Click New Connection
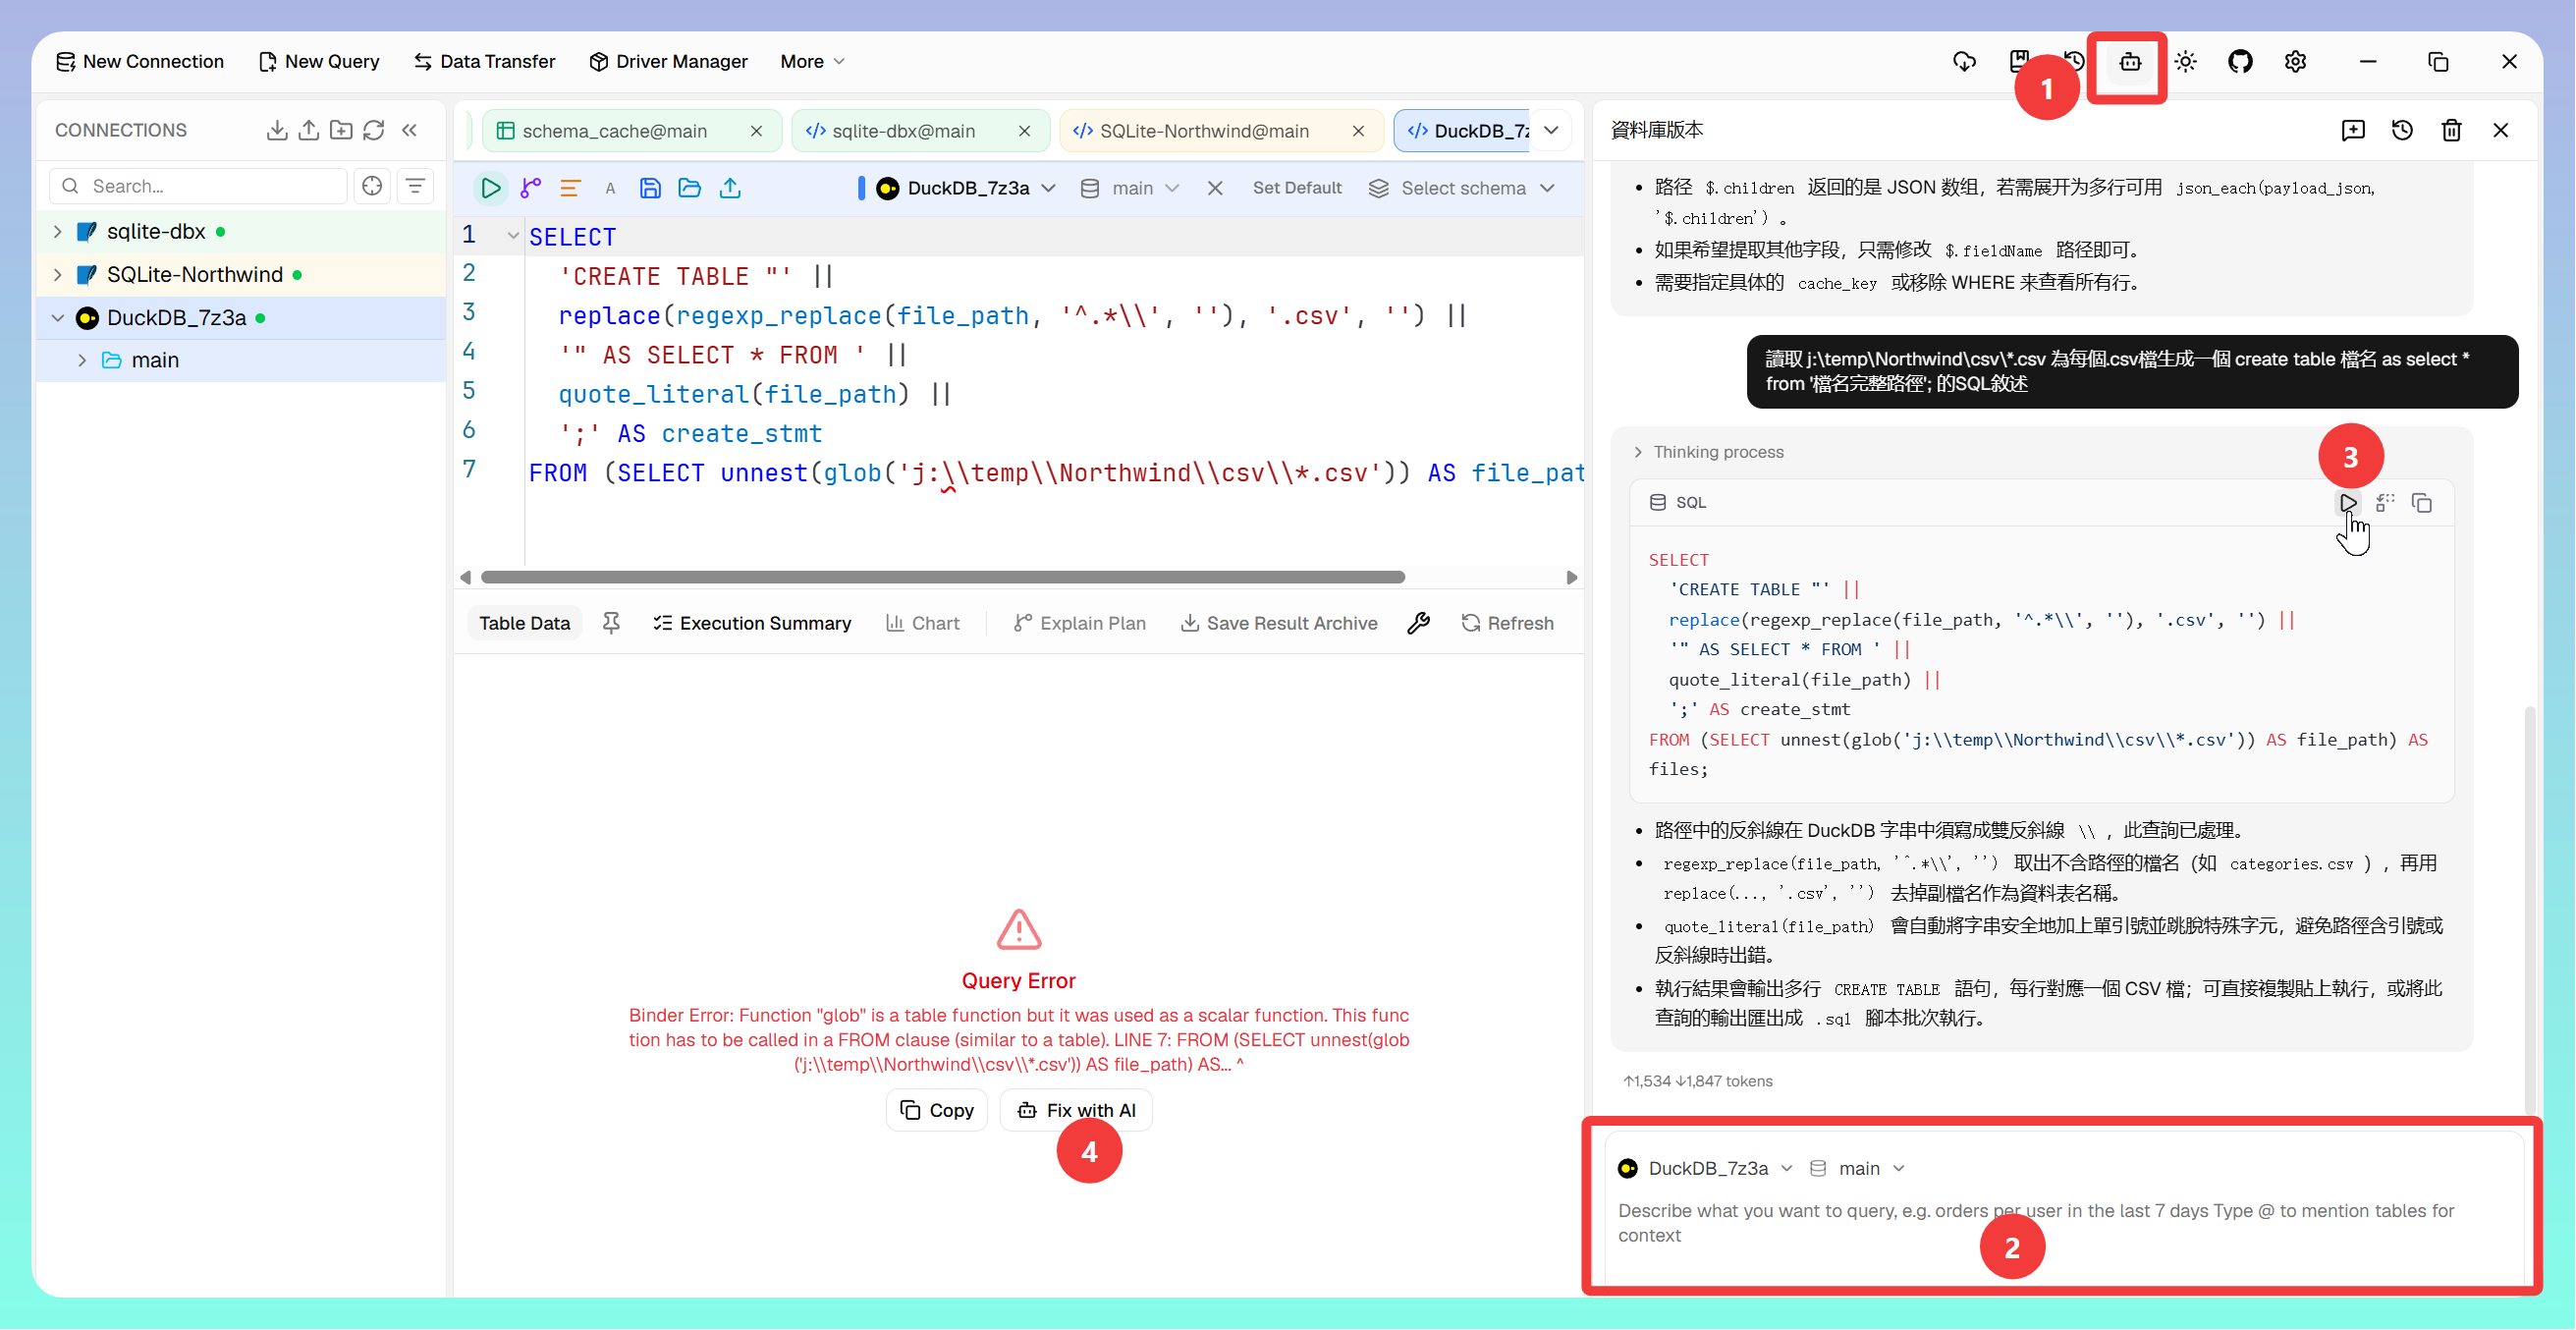The height and width of the screenshot is (1330, 2576). coord(139,62)
